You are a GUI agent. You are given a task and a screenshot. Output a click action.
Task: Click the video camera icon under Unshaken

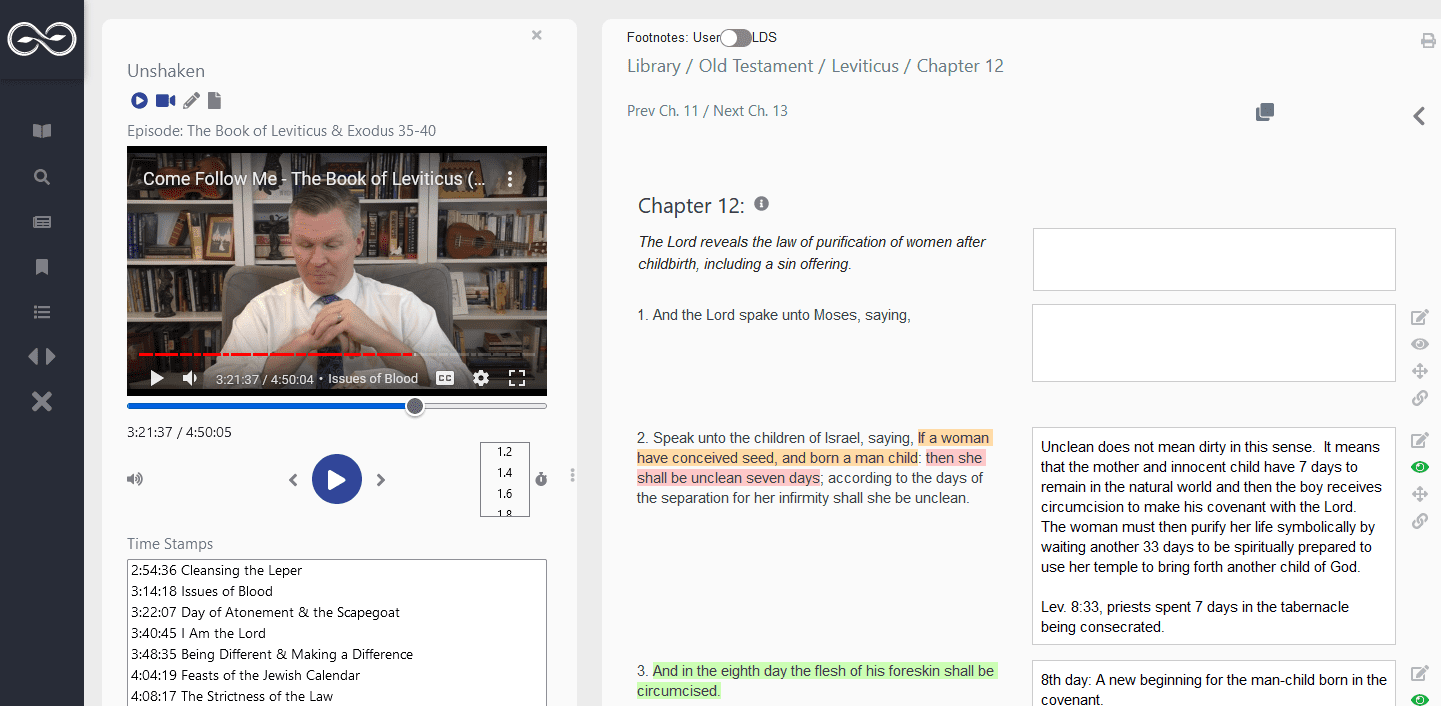point(165,101)
